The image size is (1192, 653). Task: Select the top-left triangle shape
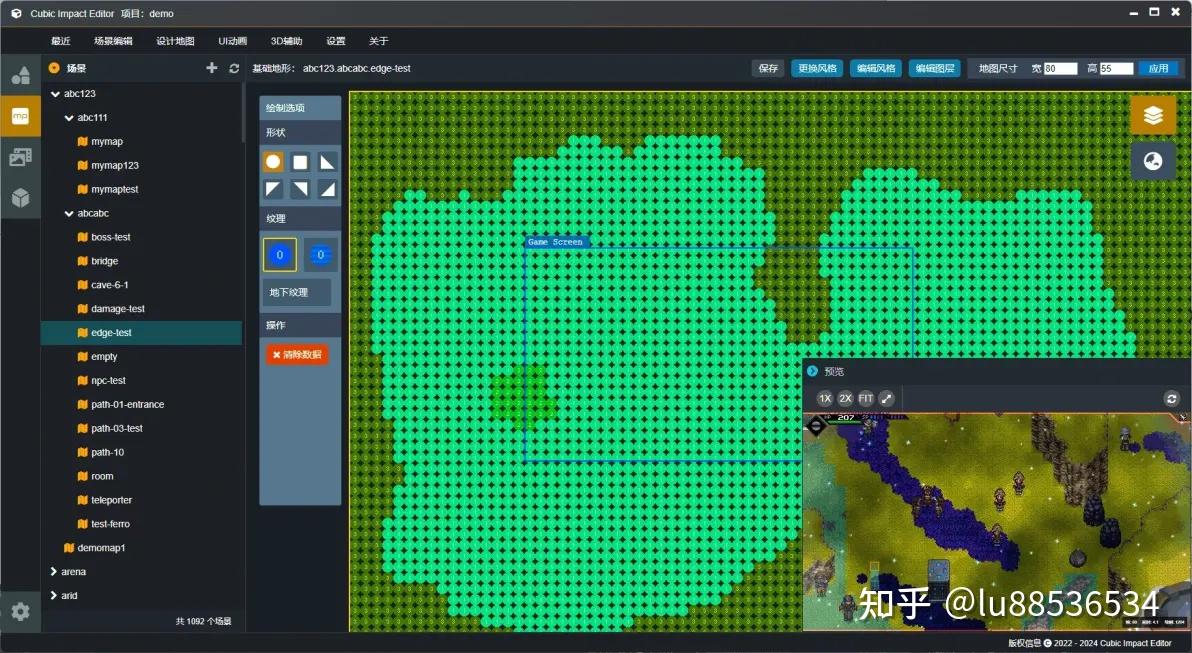point(274,189)
